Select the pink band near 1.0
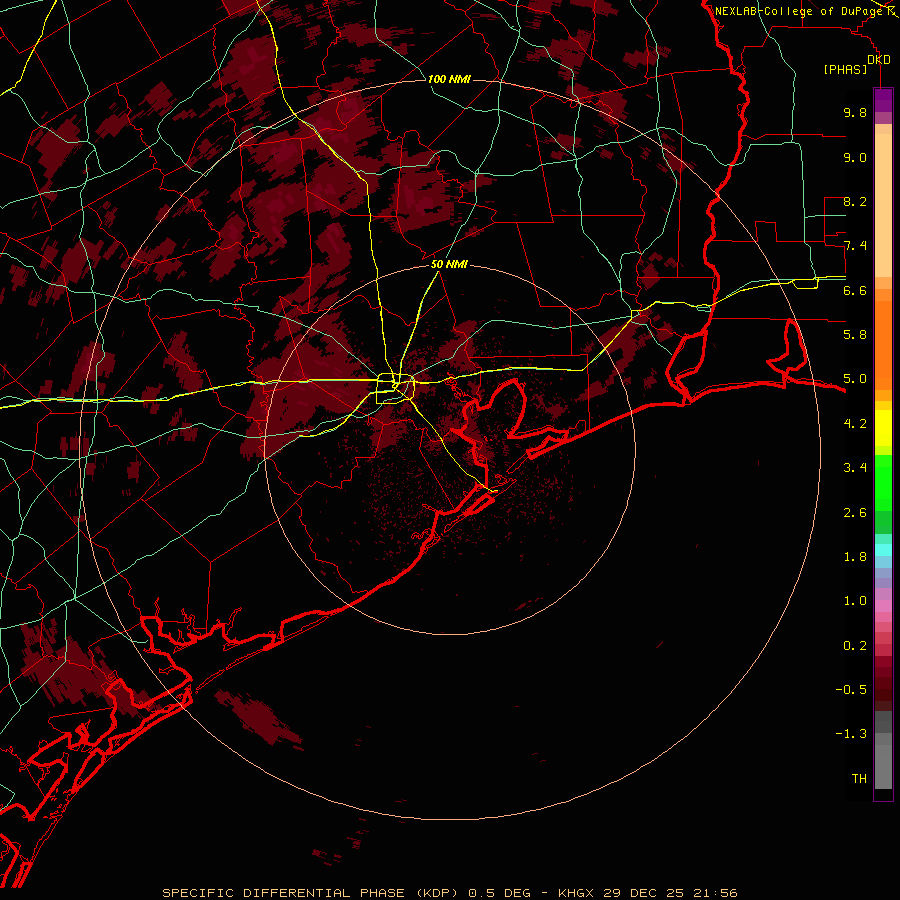This screenshot has height=900, width=900. pyautogui.click(x=883, y=606)
